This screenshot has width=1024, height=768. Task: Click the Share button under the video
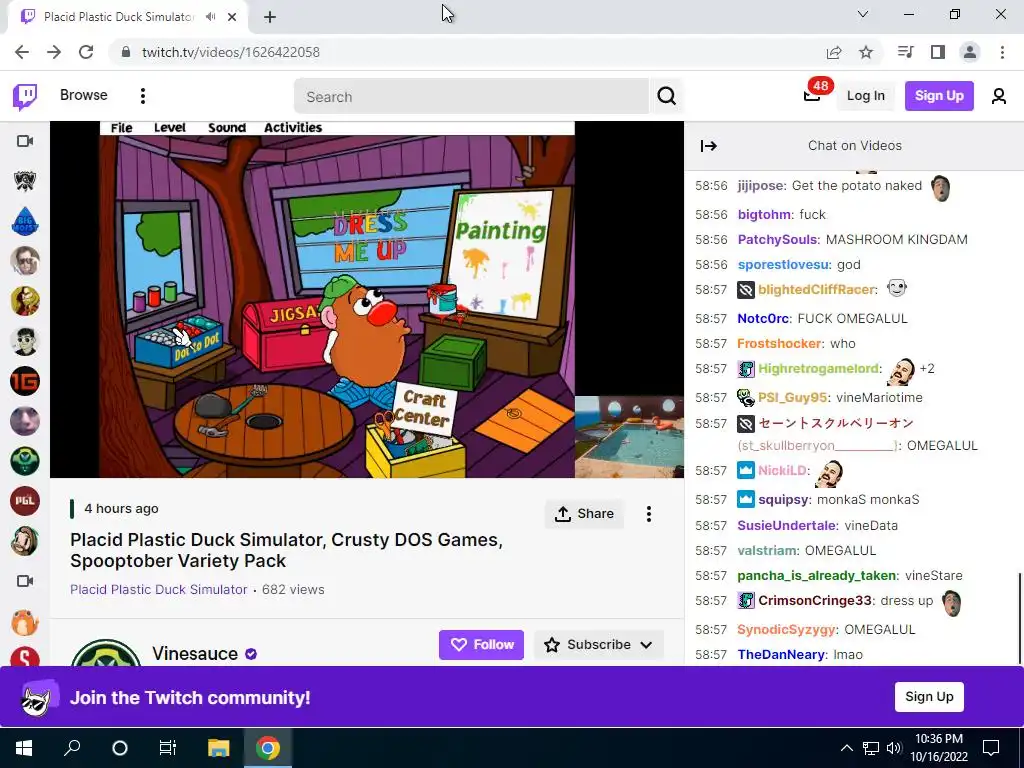pyautogui.click(x=584, y=514)
